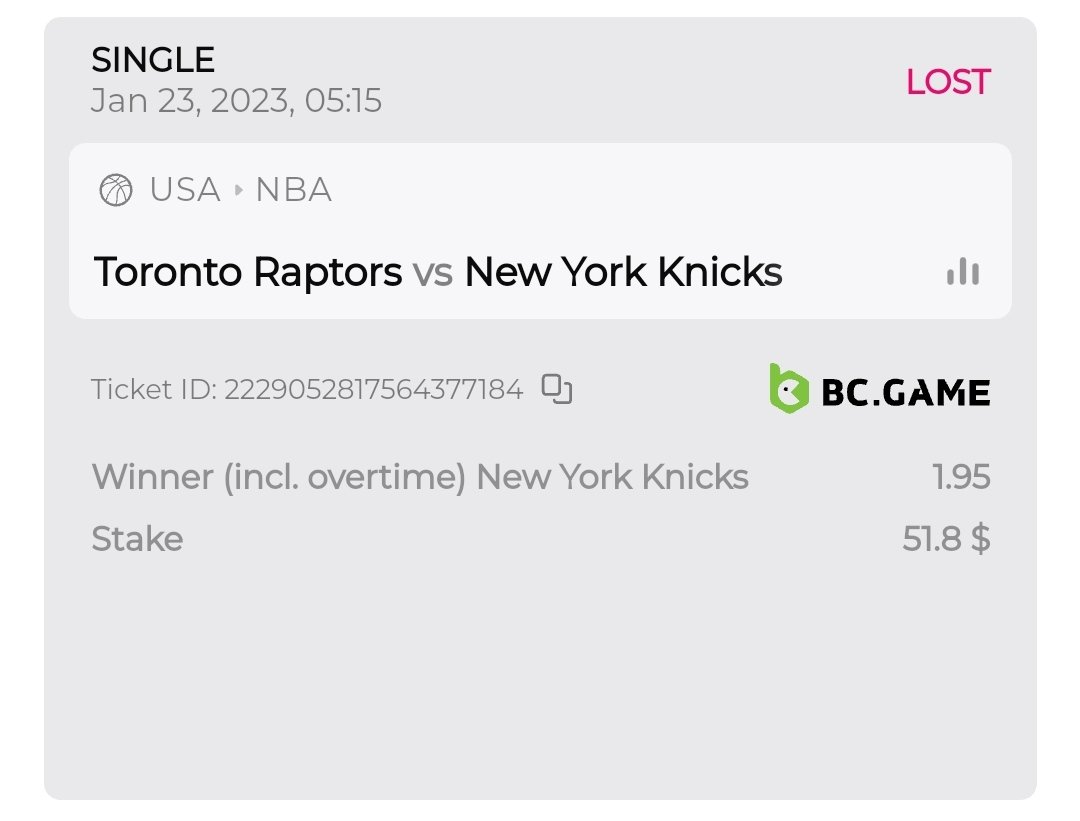Screen dimensions: 1080x821
Task: Click the green BC.GAME logo icon
Action: [x=788, y=389]
